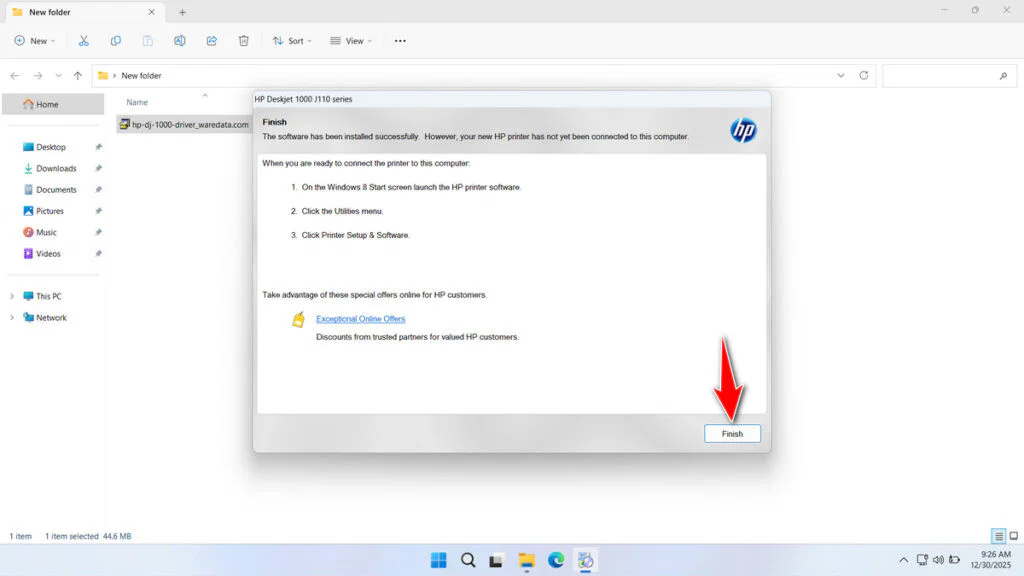Open the View dropdown
Image resolution: width=1024 pixels, height=576 pixels.
pos(350,40)
